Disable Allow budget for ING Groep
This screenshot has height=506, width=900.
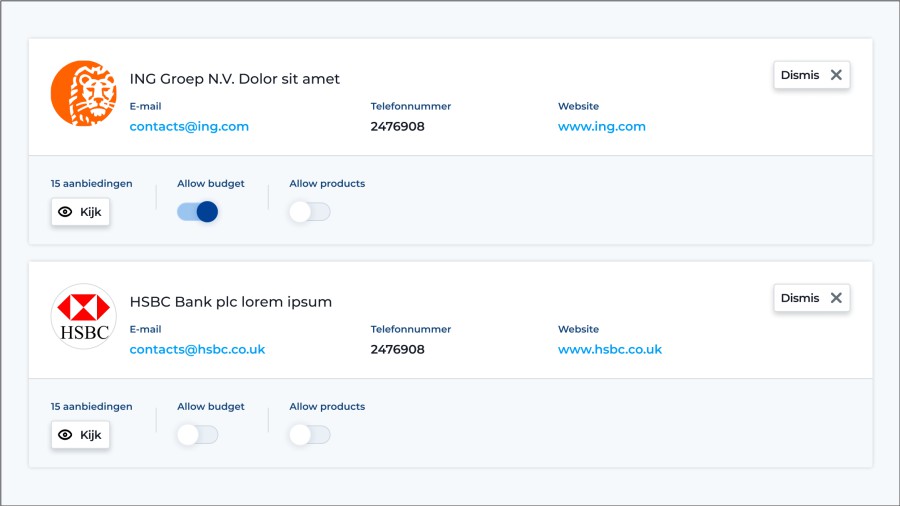click(x=198, y=212)
